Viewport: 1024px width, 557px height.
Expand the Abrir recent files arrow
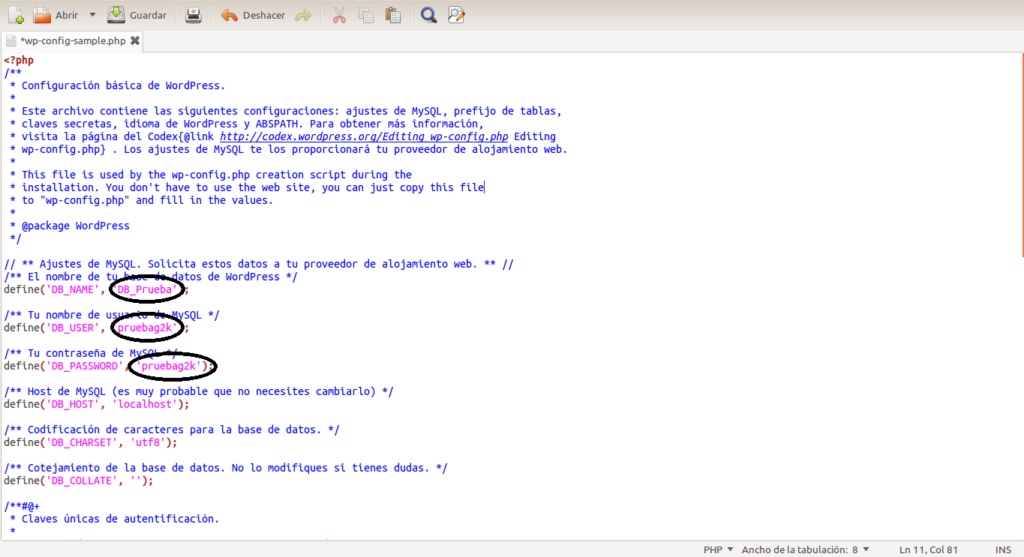[x=92, y=14]
